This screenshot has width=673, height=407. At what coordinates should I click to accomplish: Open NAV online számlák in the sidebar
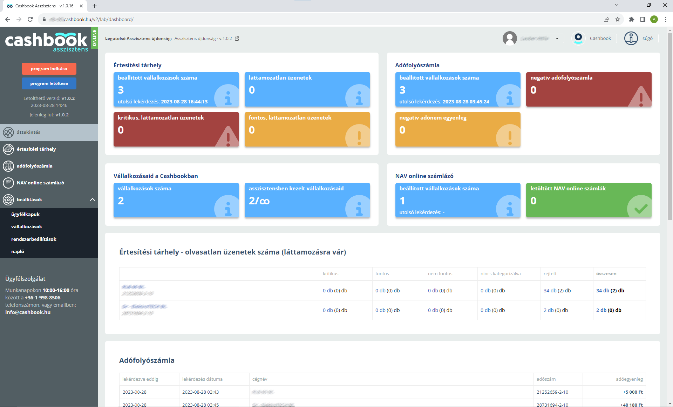coord(40,183)
